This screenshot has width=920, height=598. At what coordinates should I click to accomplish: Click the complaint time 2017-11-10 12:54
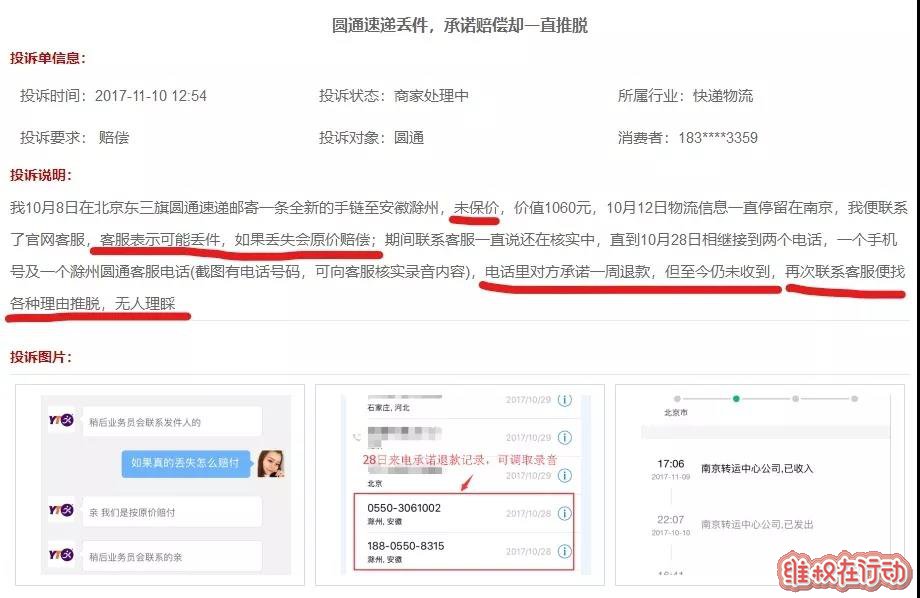click(x=151, y=96)
